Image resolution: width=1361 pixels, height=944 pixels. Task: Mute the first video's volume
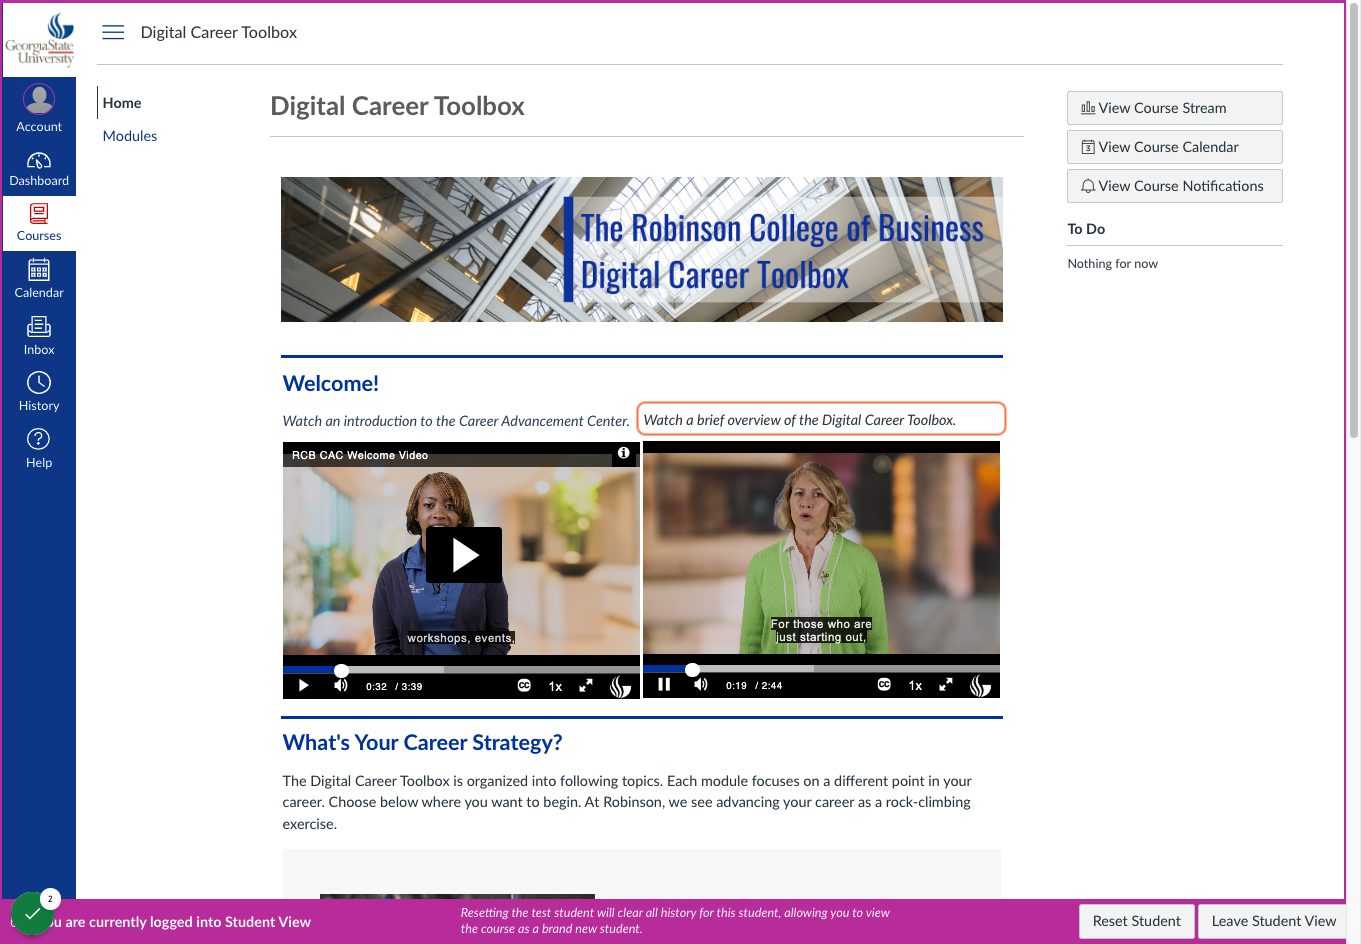pos(341,686)
